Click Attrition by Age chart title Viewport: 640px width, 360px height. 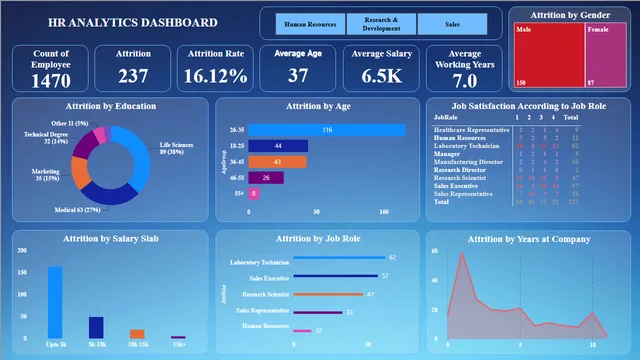coord(318,106)
